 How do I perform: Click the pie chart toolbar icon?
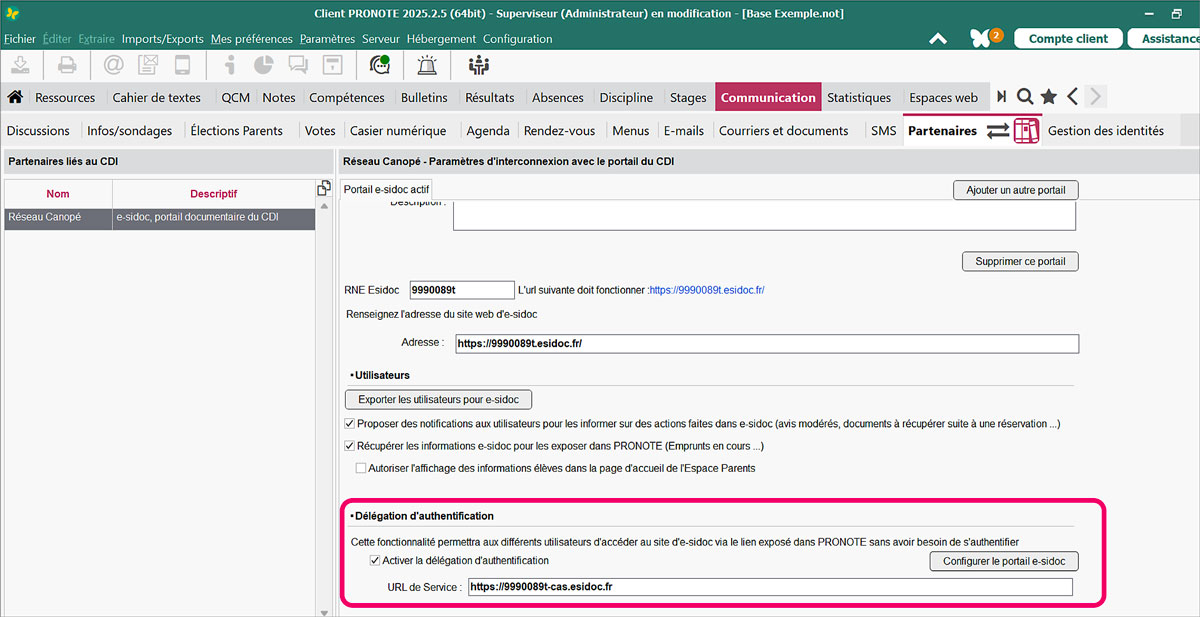tap(264, 65)
